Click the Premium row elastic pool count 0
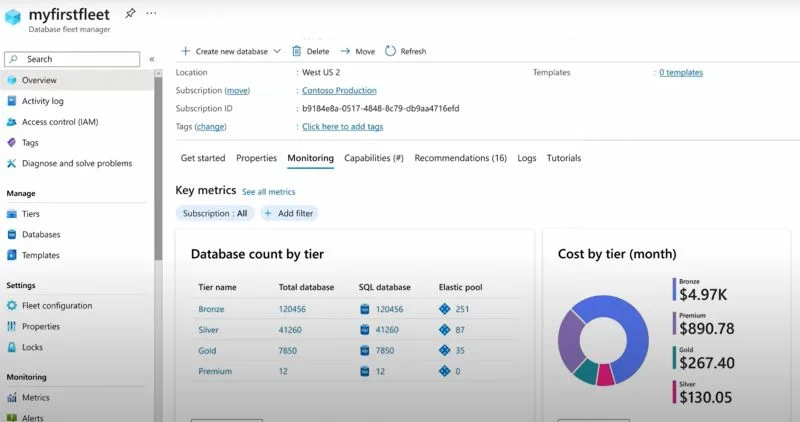800x422 pixels. [x=458, y=371]
